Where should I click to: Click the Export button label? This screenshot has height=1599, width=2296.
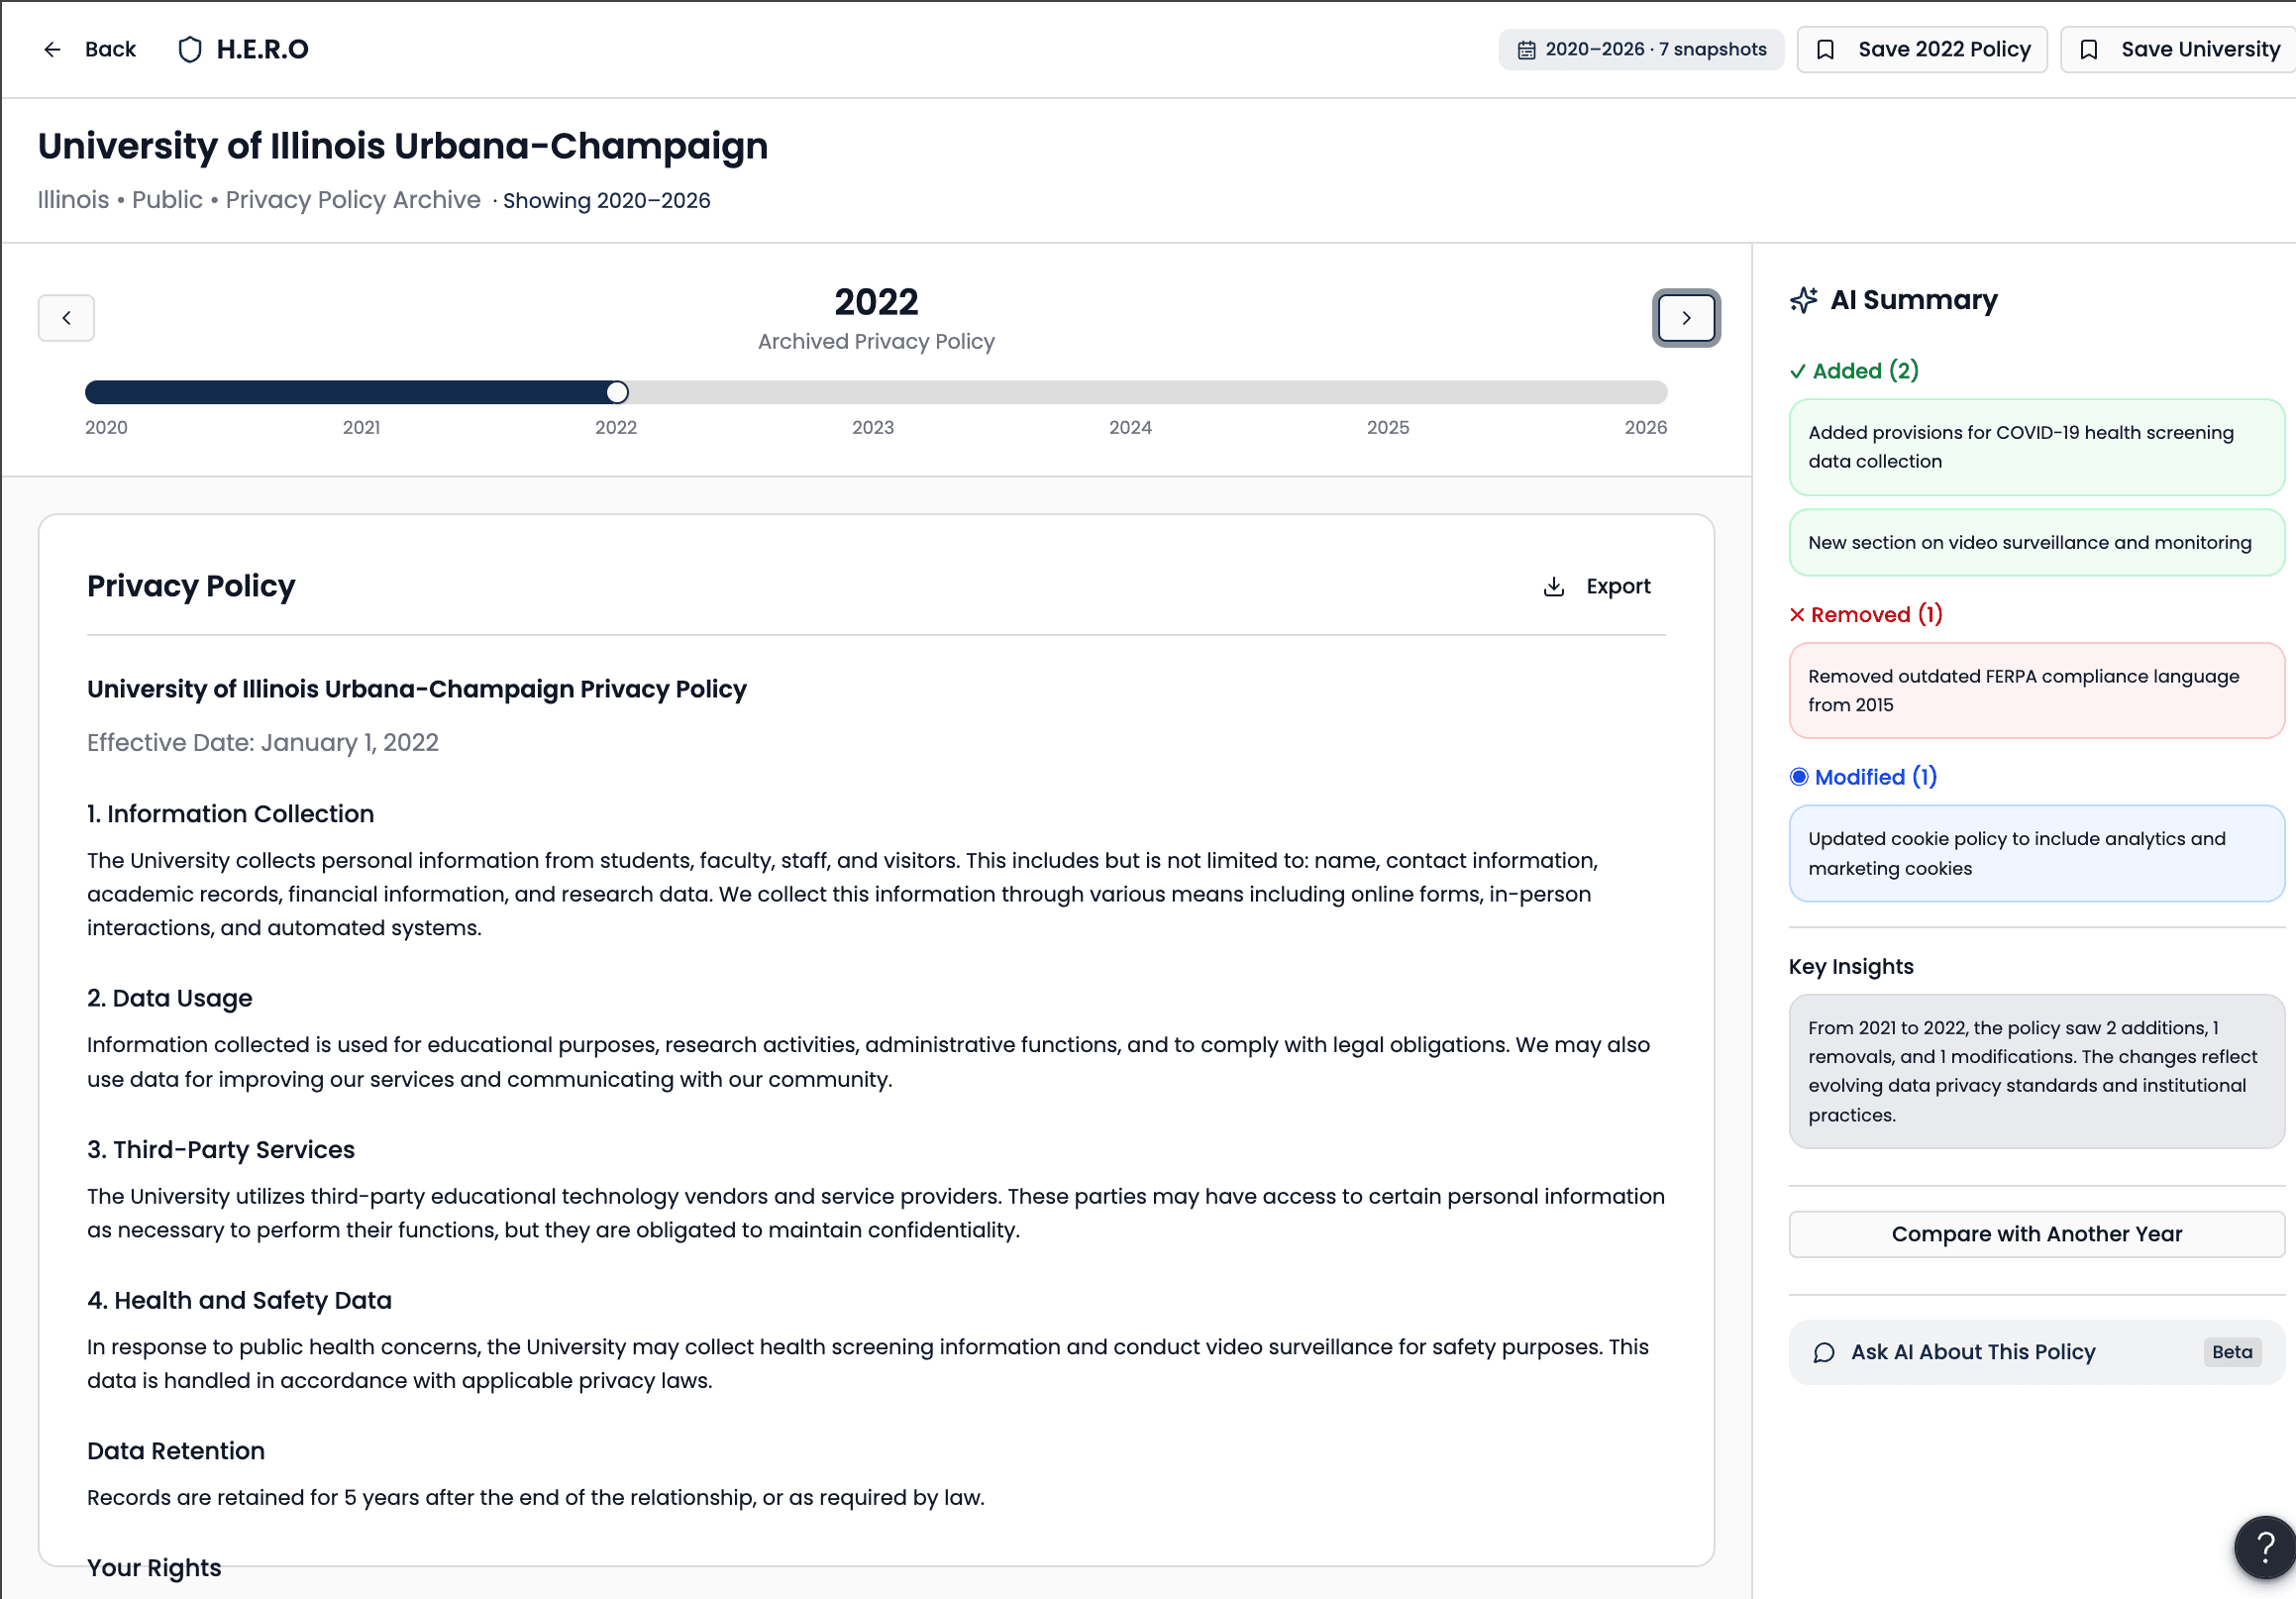[x=1618, y=586]
